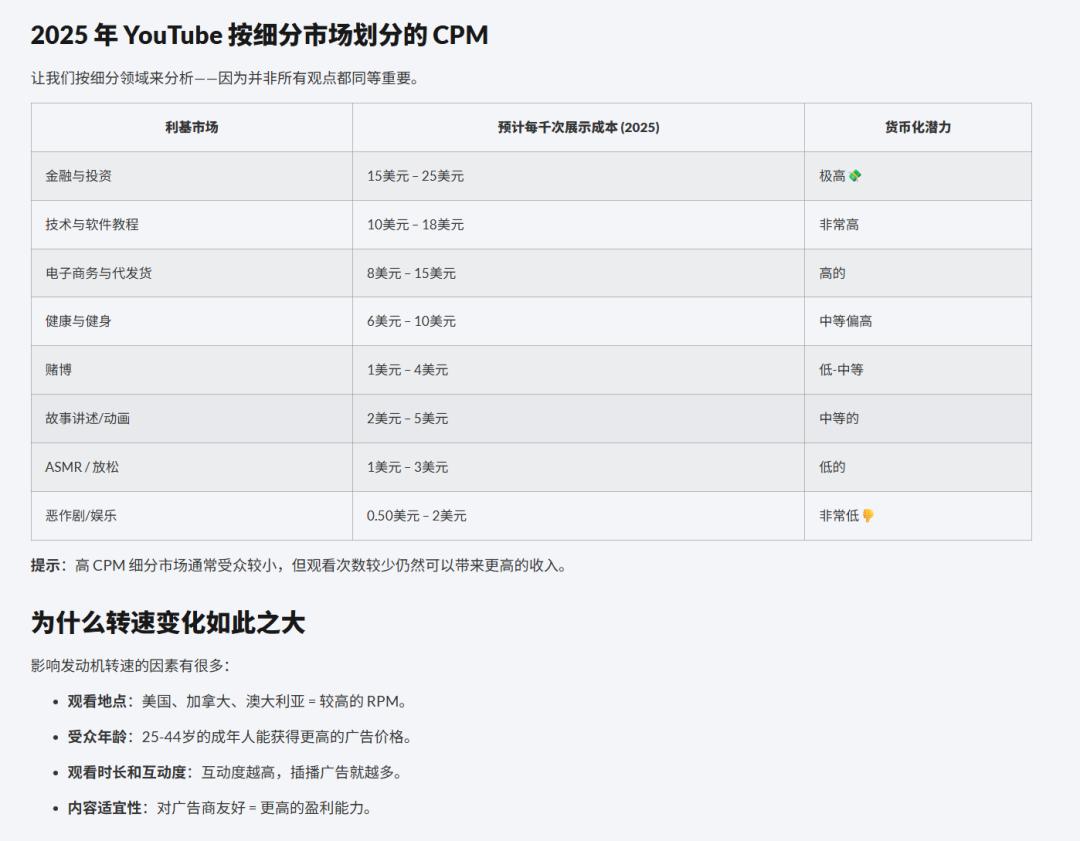Click the '利基市场' column header

(x=191, y=127)
